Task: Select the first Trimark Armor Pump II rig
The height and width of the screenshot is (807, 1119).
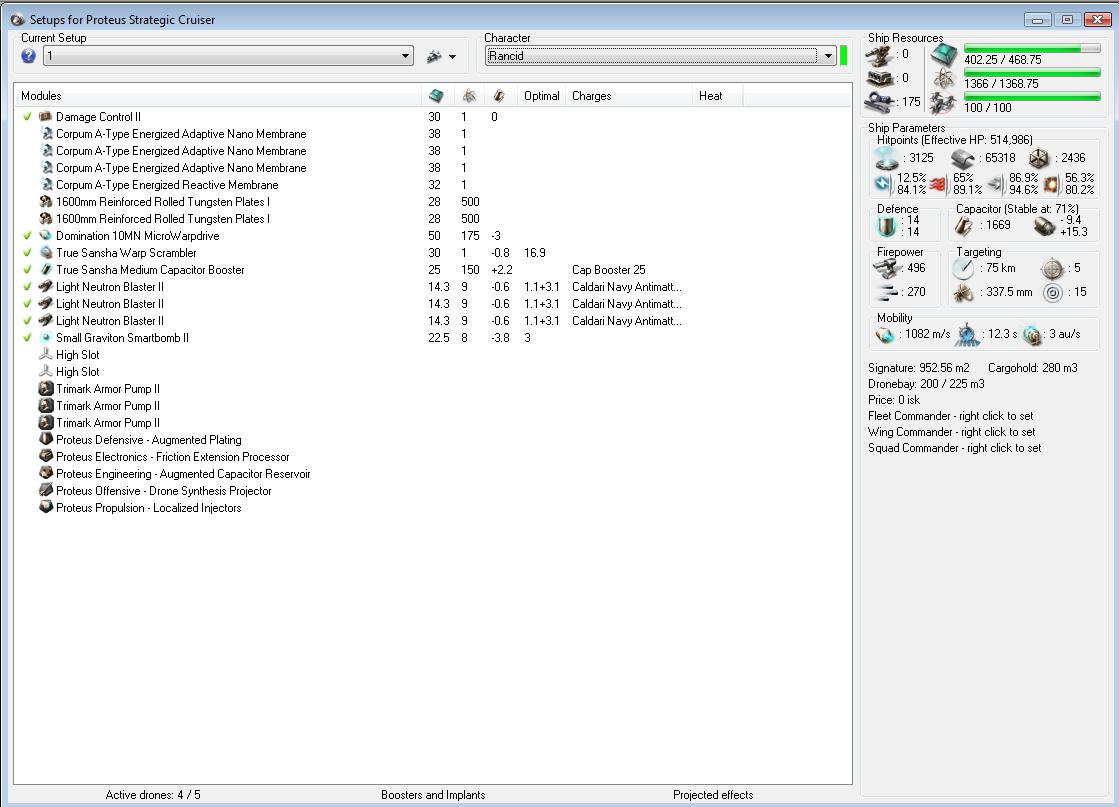Action: (x=432, y=389)
